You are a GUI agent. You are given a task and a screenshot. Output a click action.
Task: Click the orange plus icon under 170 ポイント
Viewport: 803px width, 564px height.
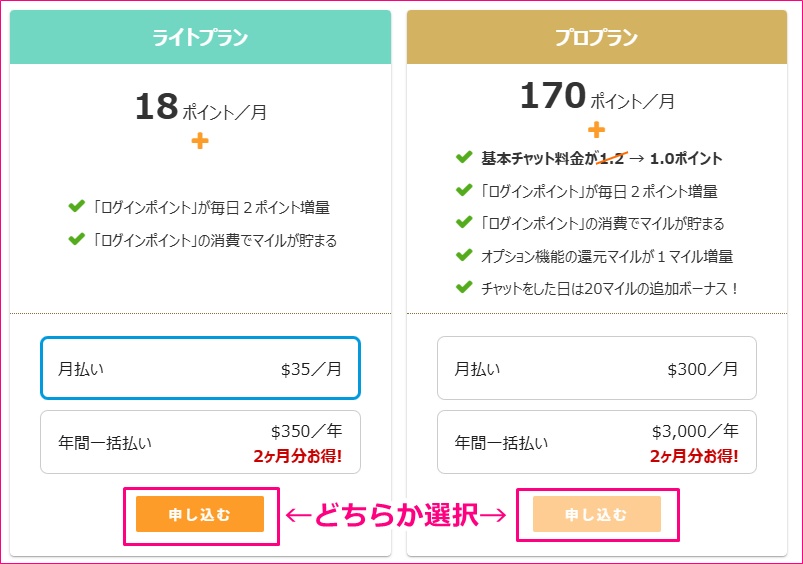click(x=597, y=130)
